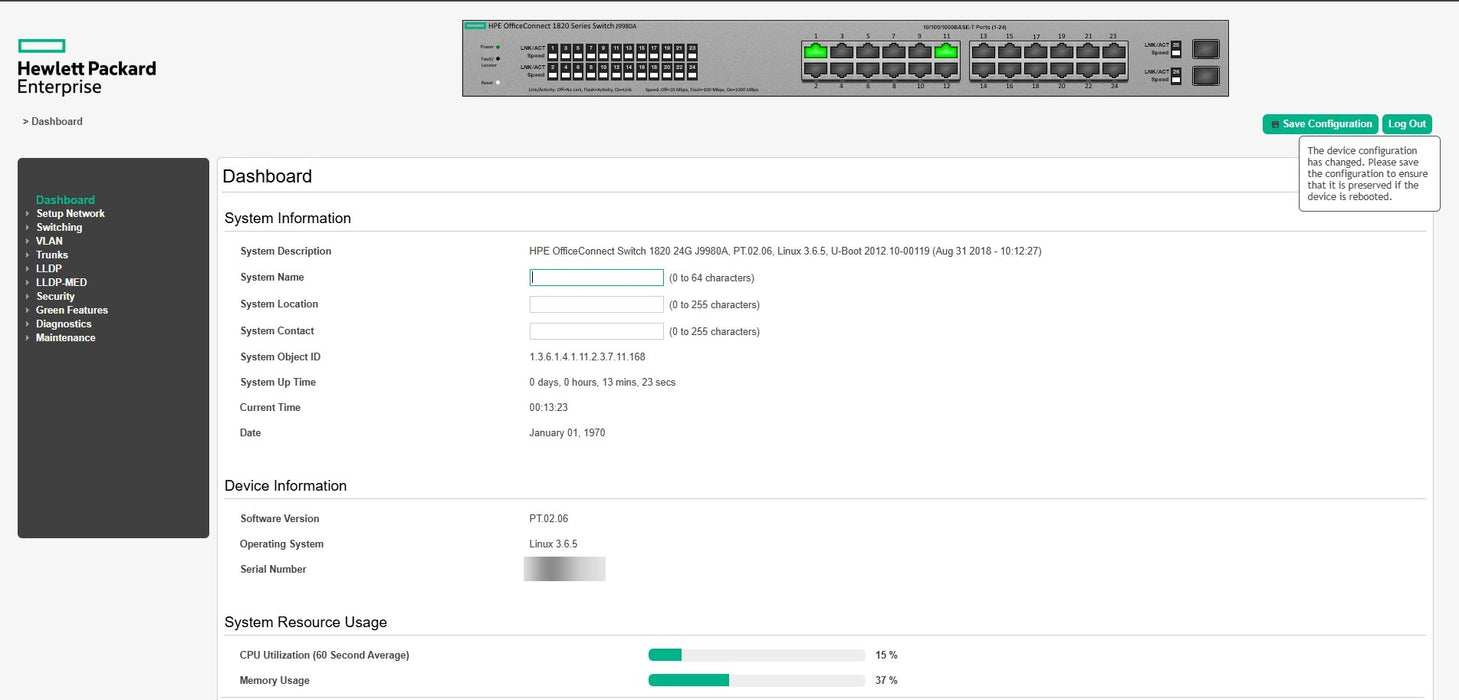Select port 7 in the switch image

click(894, 51)
